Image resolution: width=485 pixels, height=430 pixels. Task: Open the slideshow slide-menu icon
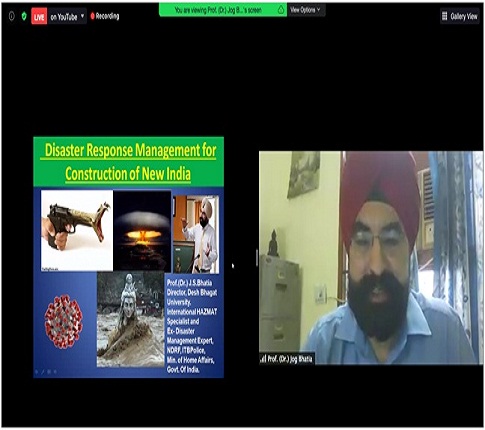pos(49,372)
